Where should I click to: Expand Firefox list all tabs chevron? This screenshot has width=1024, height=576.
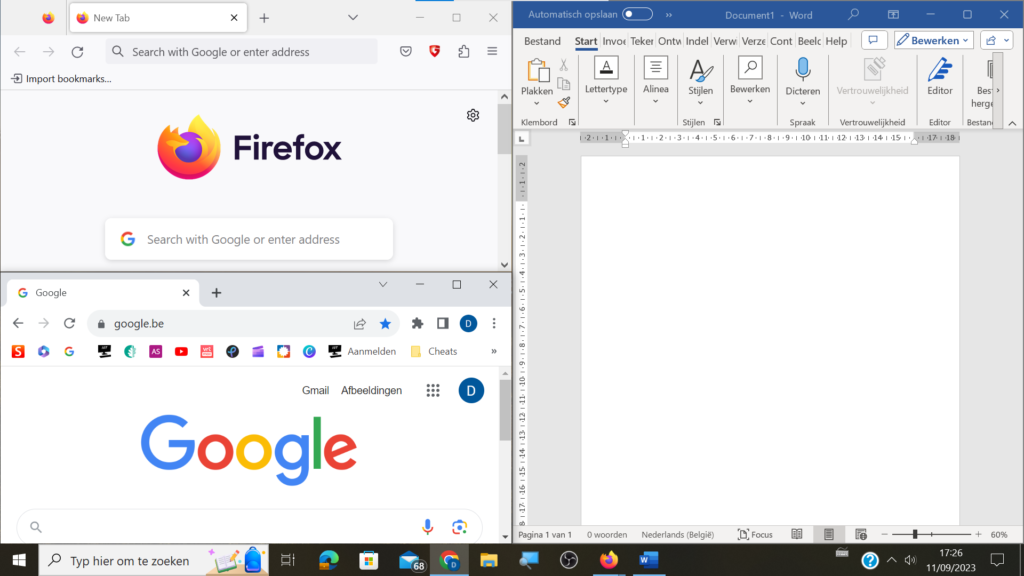353,18
